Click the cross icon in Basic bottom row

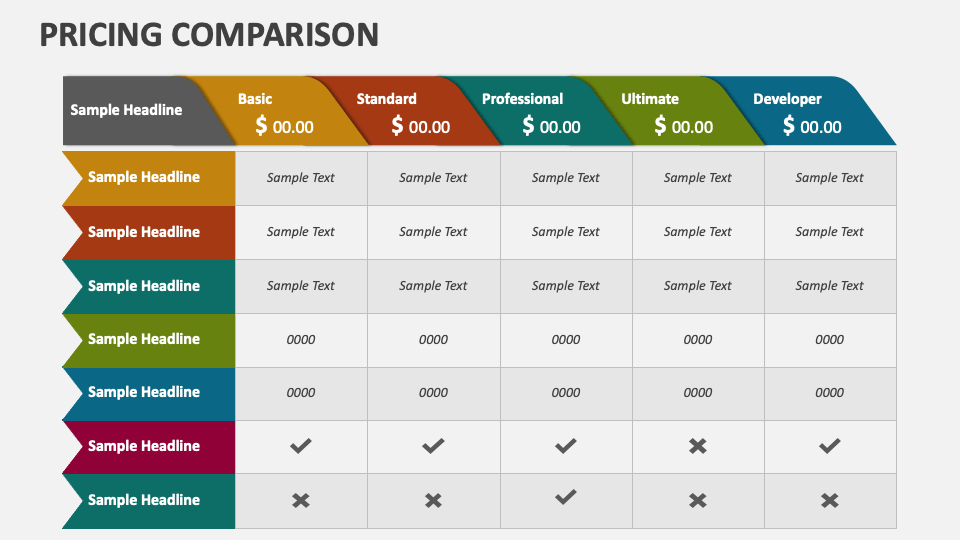point(301,500)
